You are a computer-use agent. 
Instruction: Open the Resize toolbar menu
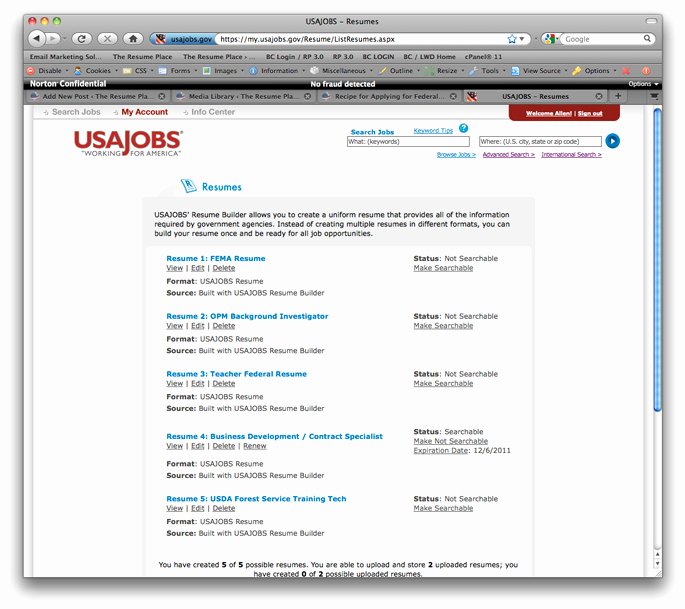coord(445,70)
